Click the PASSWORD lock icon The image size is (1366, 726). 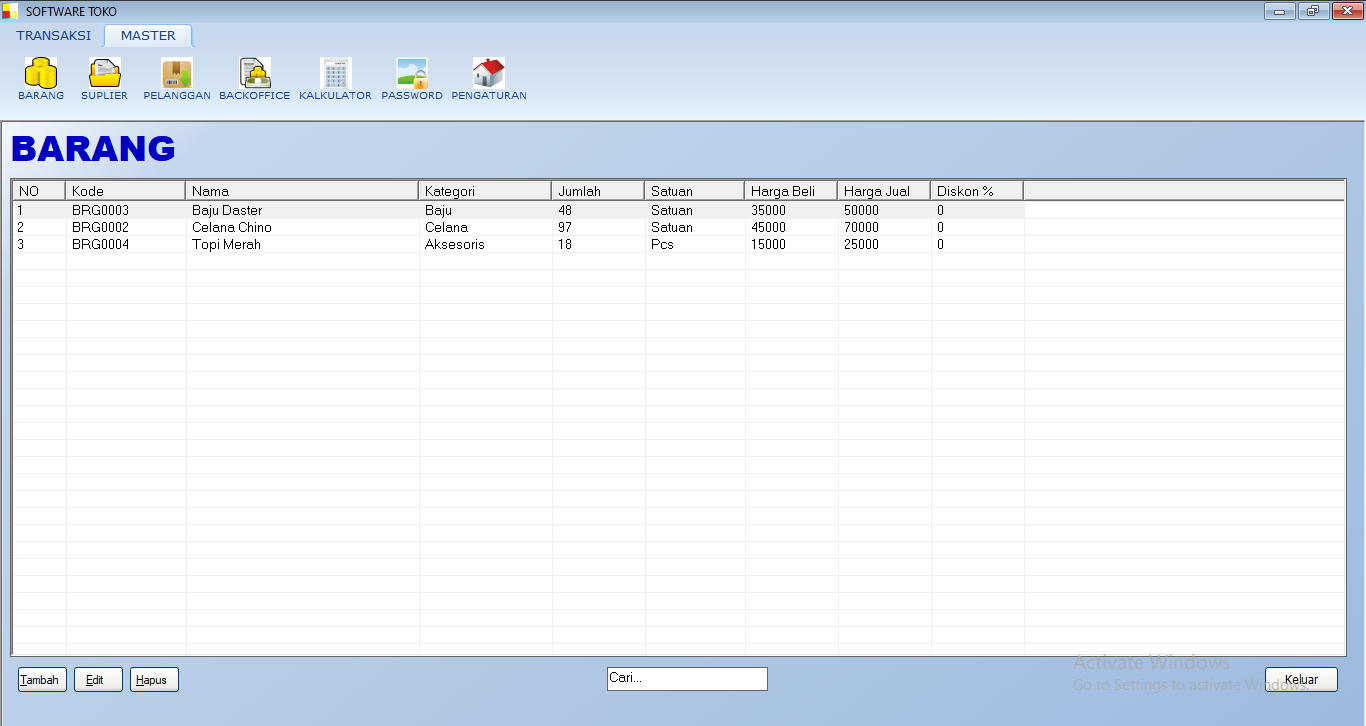[412, 74]
